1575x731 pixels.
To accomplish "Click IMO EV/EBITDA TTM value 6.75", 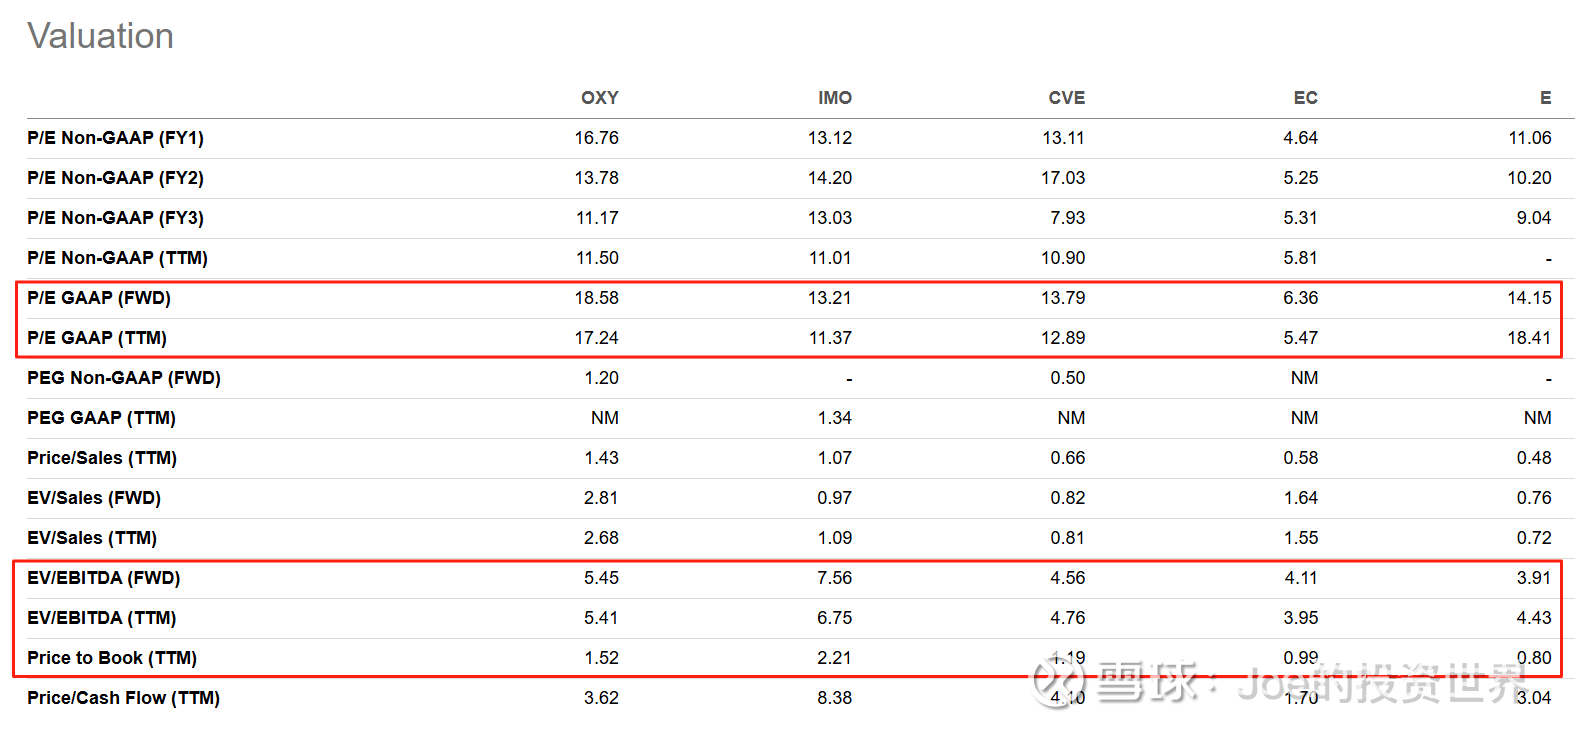I will point(835,618).
